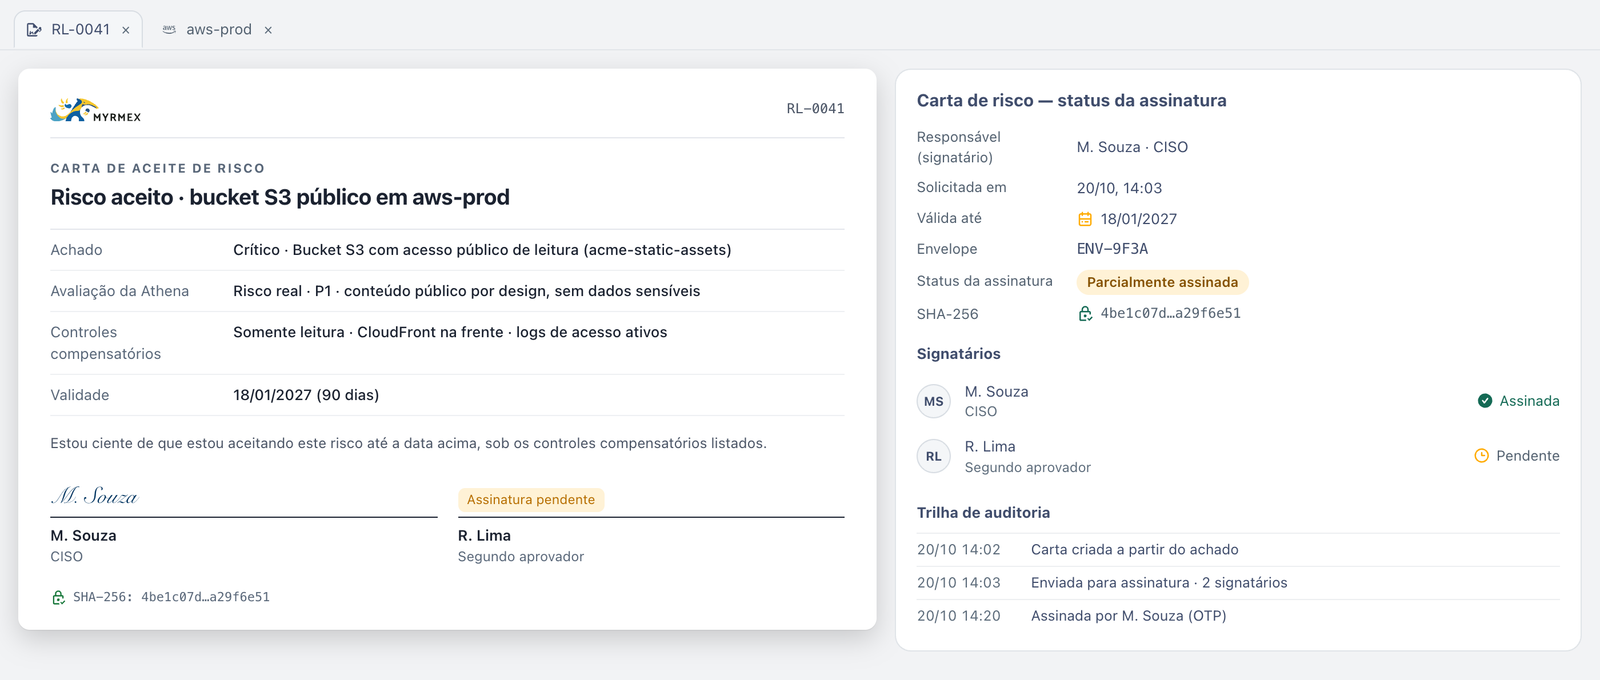This screenshot has width=1600, height=680.
Task: Click the lock icon next to SHA-256 hash in status panel
Action: tap(1085, 314)
